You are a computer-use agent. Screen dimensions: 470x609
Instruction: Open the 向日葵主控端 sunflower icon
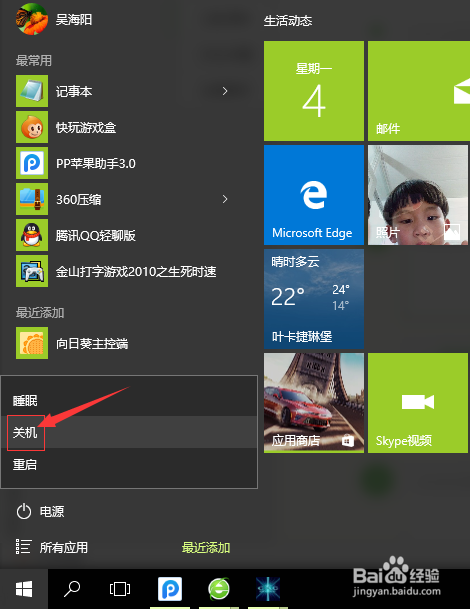pos(32,343)
